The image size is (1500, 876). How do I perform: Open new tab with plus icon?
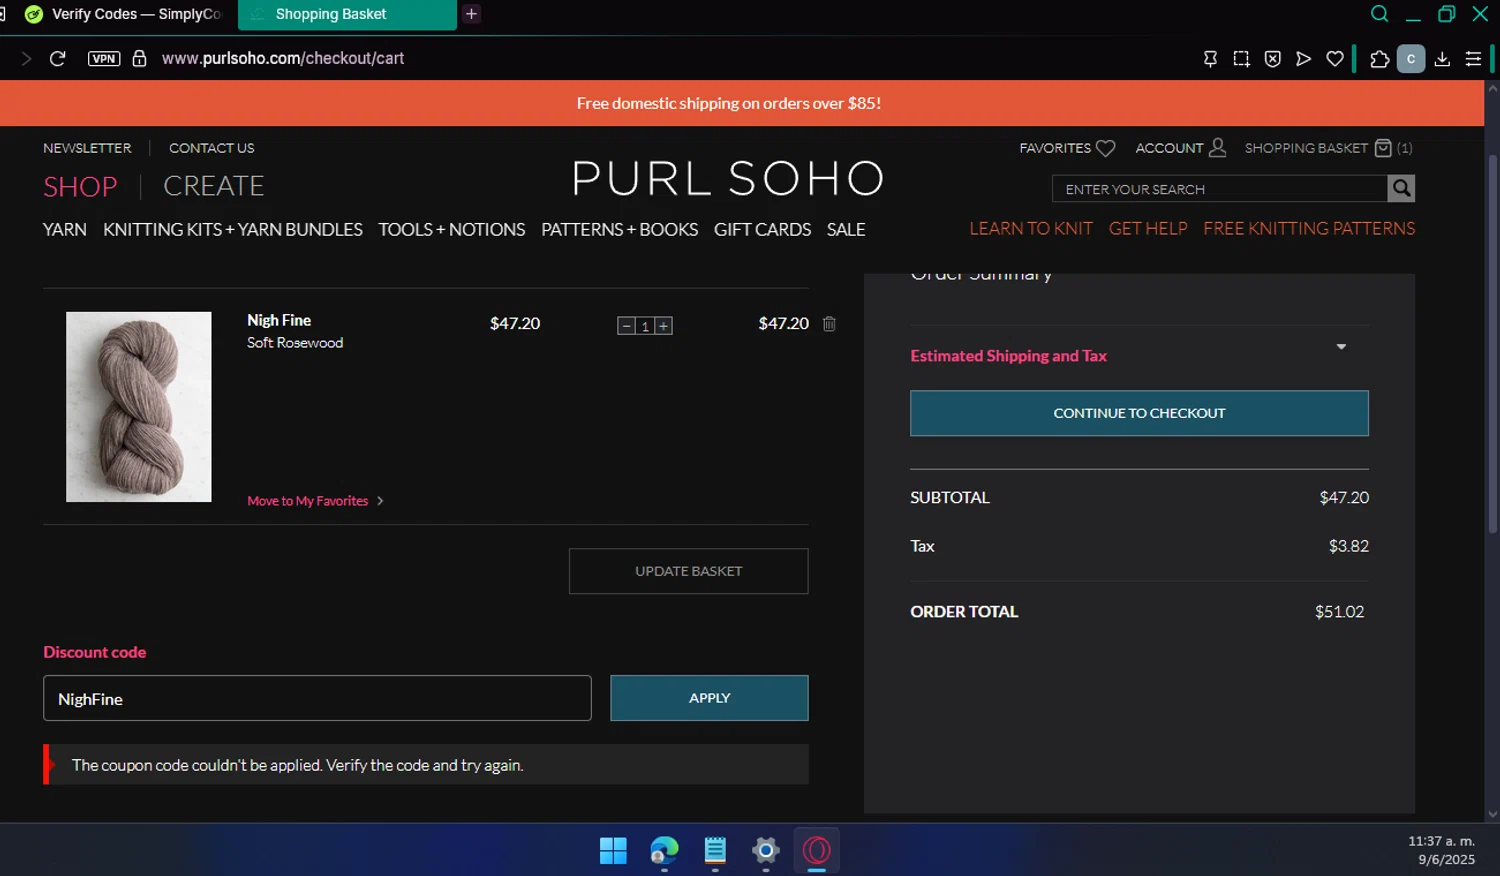click(471, 14)
